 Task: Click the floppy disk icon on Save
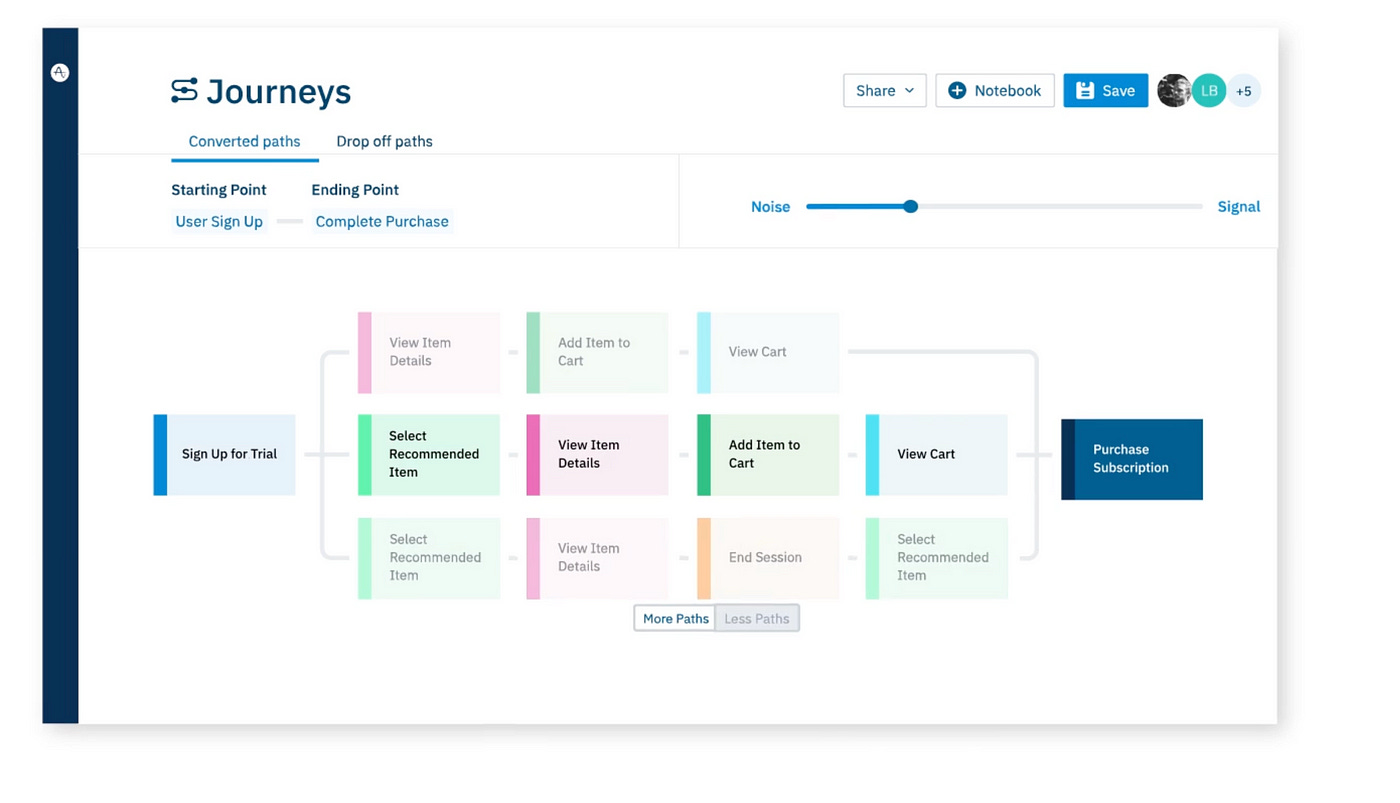tap(1085, 91)
